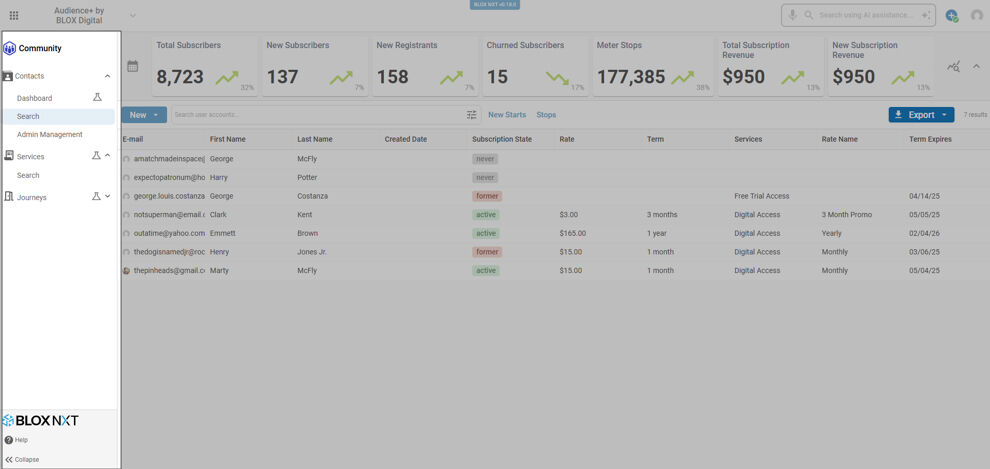This screenshot has height=469, width=990.
Task: Collapse the sidebar navigation
Action: 22,460
